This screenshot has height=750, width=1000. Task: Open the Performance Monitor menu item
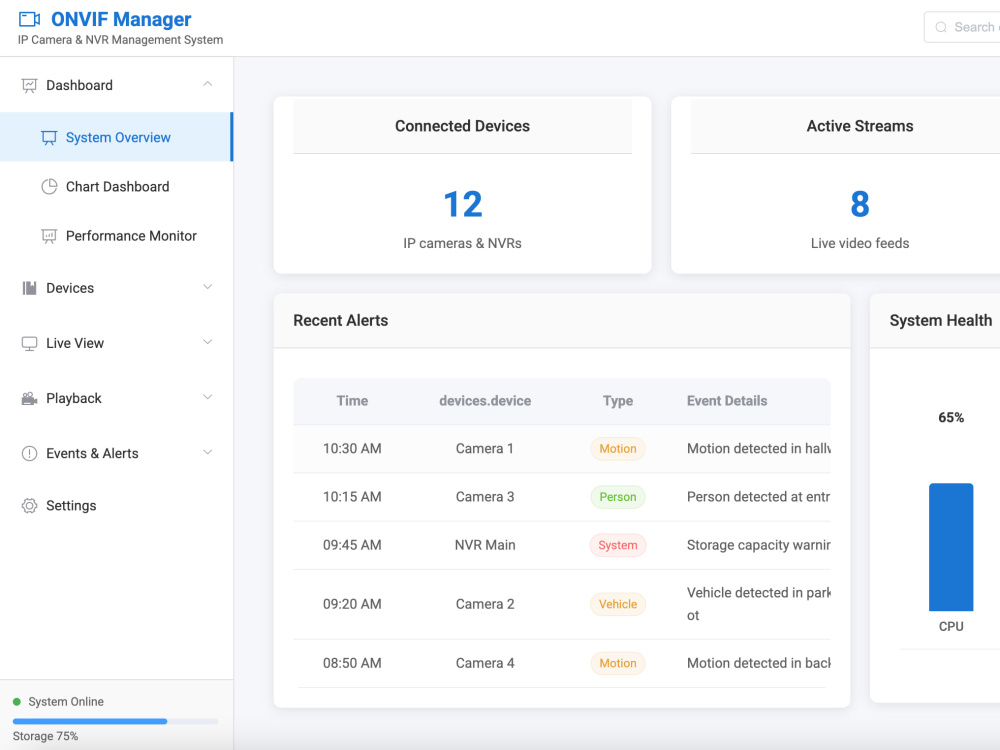click(x=116, y=236)
